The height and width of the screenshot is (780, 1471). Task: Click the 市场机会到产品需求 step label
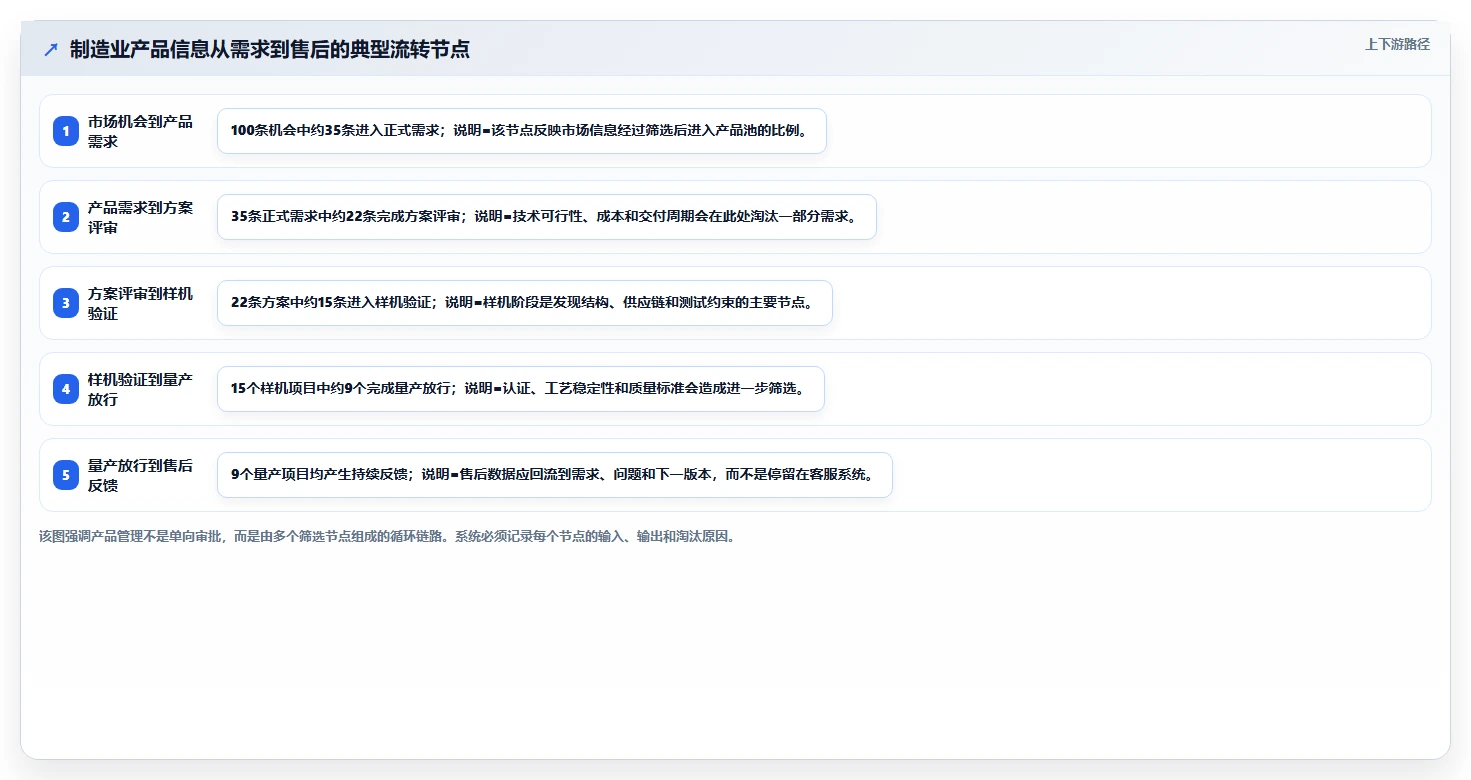(140, 131)
